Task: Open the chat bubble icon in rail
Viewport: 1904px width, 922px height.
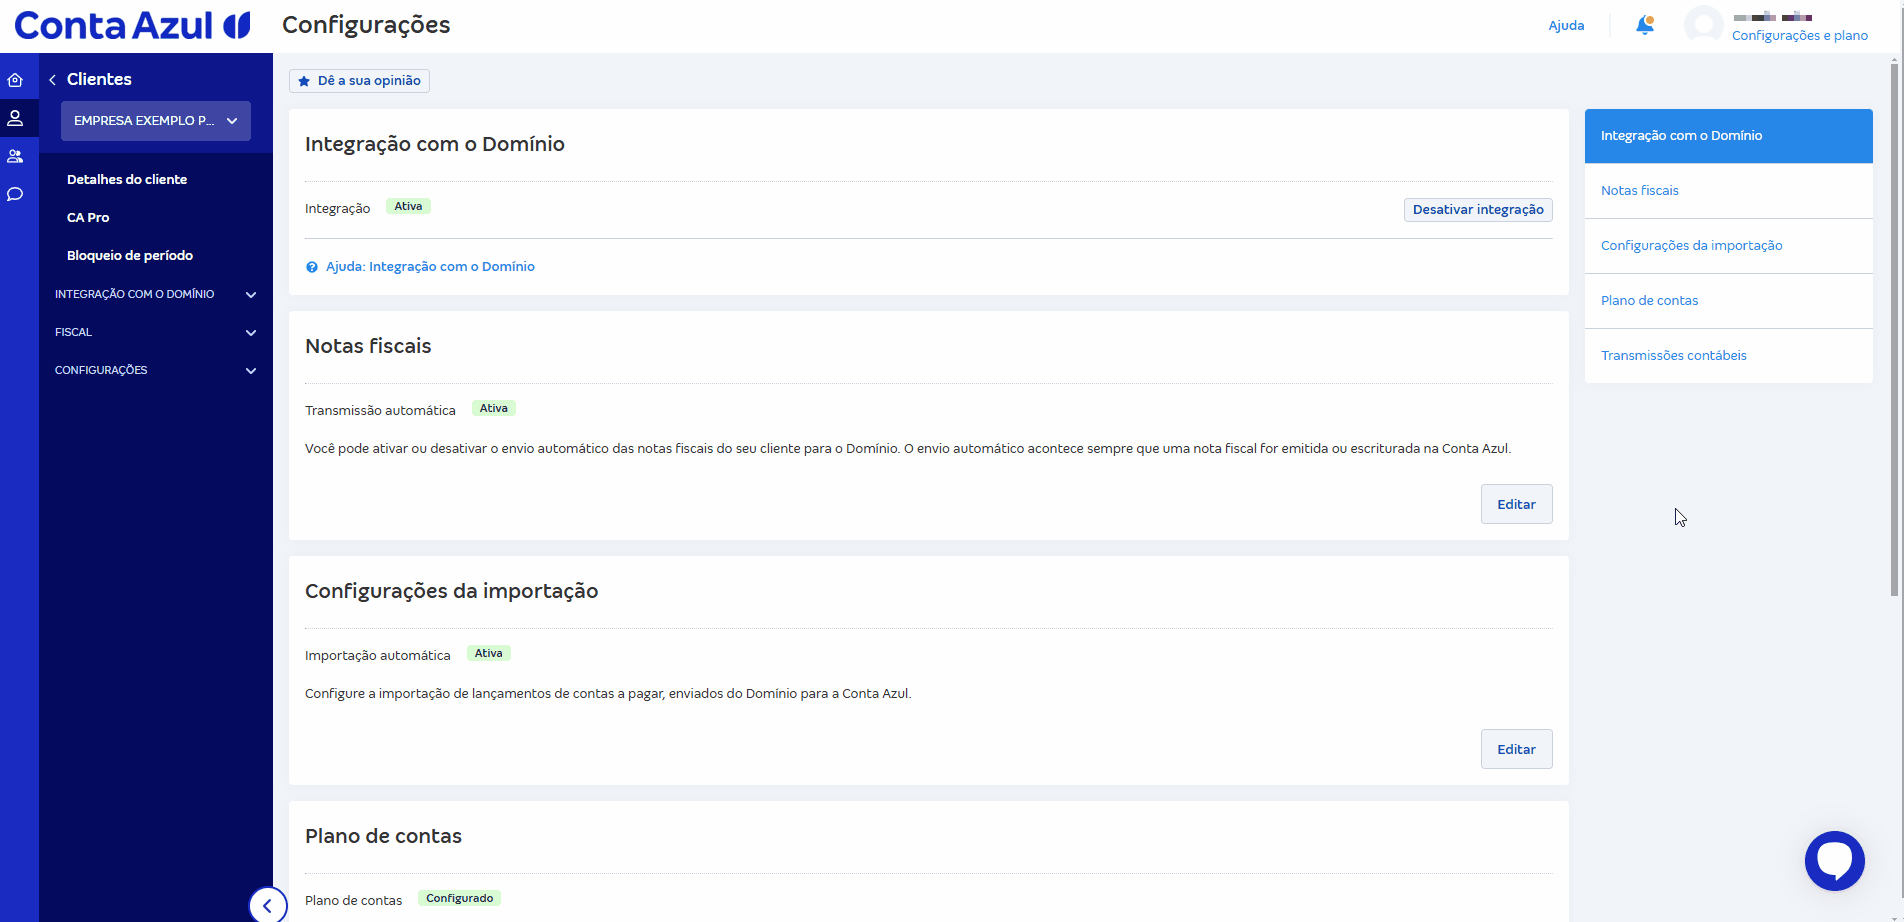Action: [15, 194]
